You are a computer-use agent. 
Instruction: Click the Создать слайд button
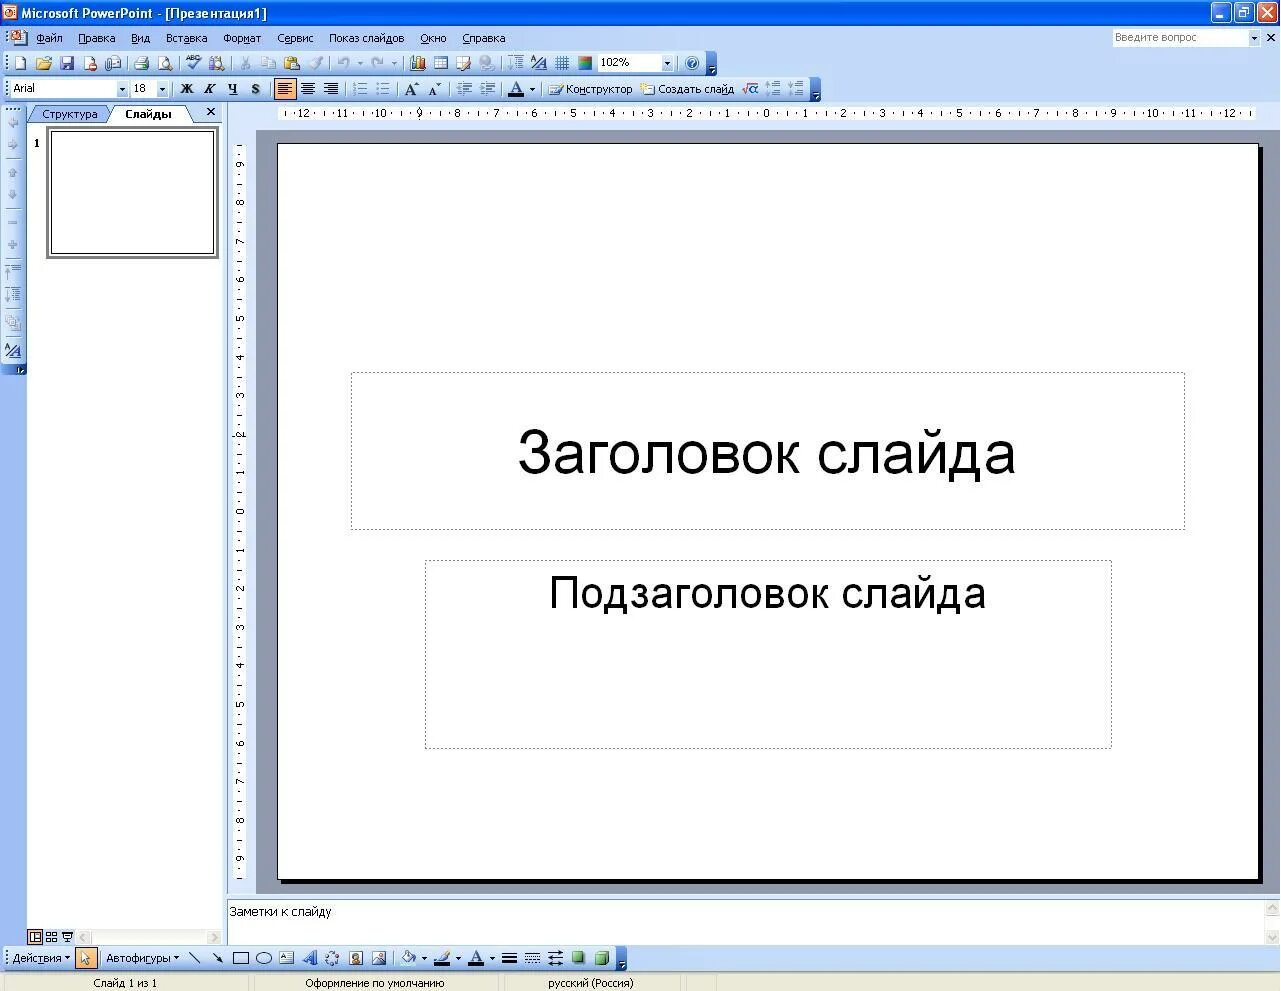coord(688,89)
